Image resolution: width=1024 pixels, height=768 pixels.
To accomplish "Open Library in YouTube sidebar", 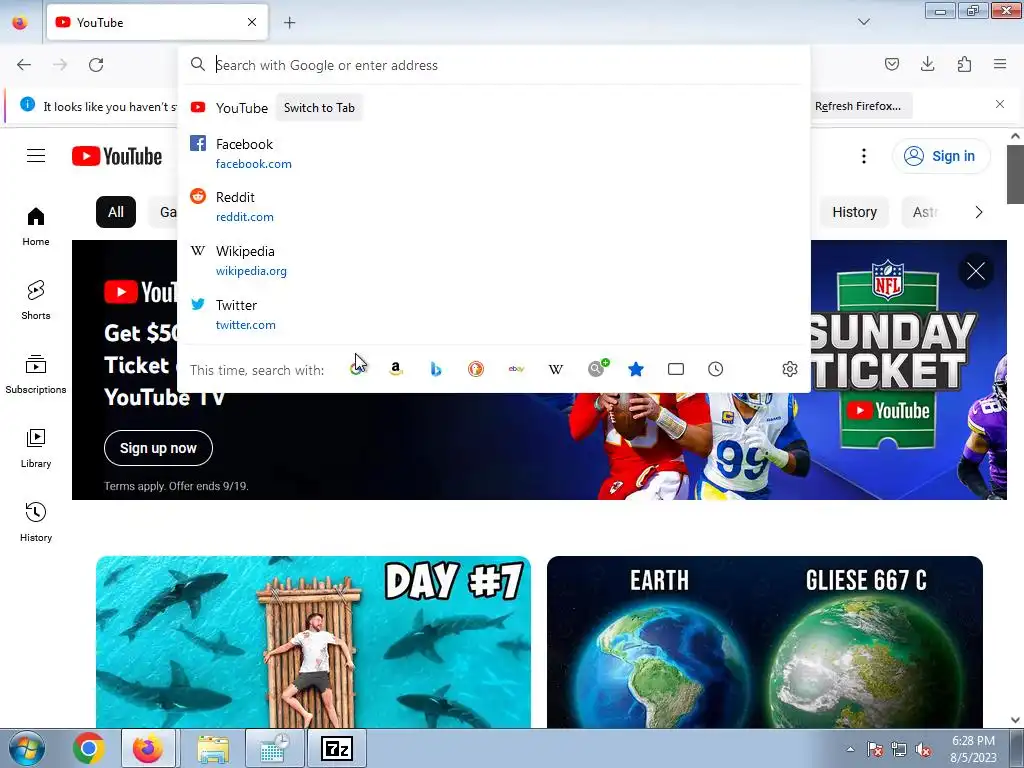I will point(36,448).
